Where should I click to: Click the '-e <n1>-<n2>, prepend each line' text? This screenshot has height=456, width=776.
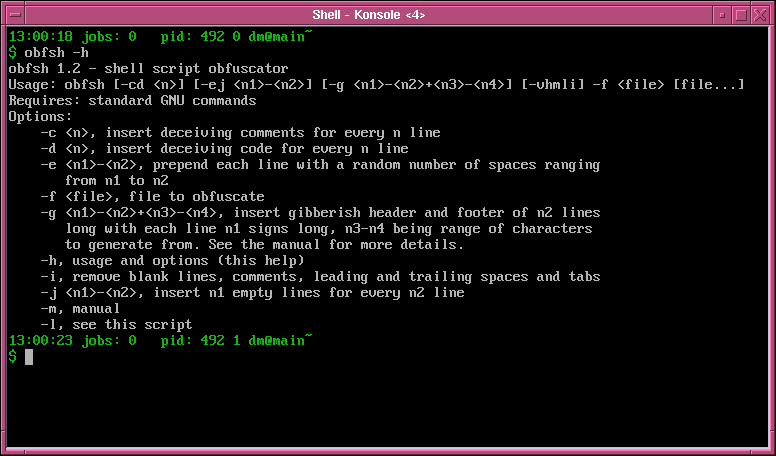click(320, 164)
